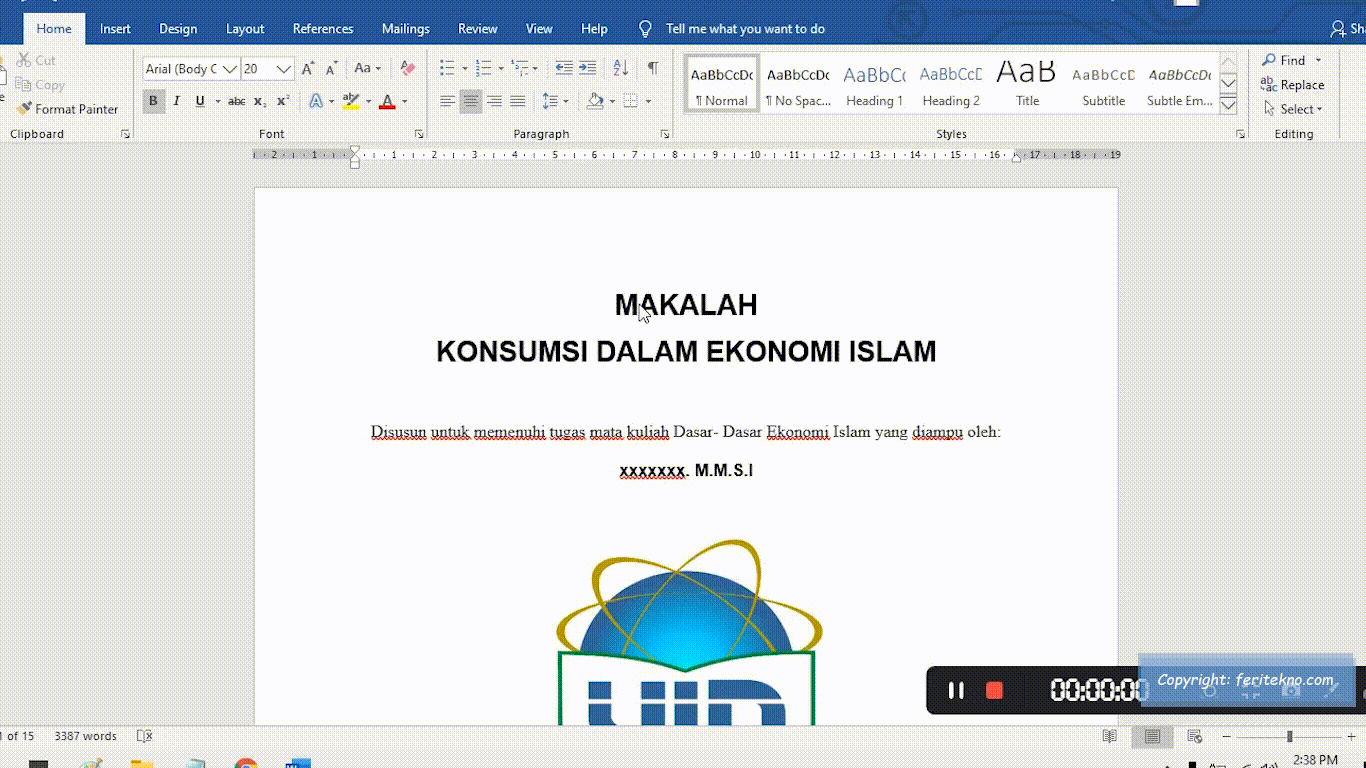Image resolution: width=1366 pixels, height=768 pixels.
Task: Open the Mailings tab
Action: click(405, 29)
